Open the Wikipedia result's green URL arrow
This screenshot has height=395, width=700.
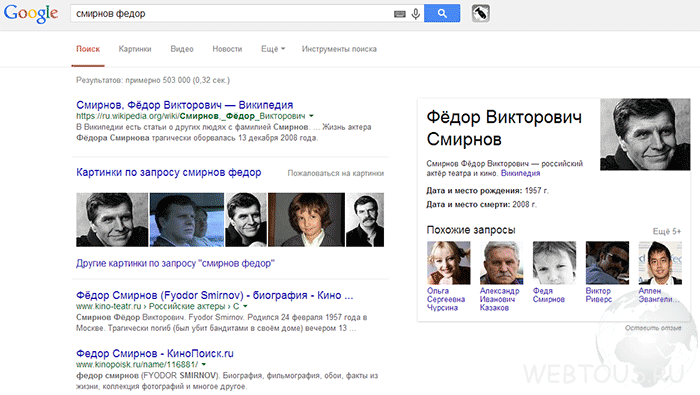tap(311, 116)
